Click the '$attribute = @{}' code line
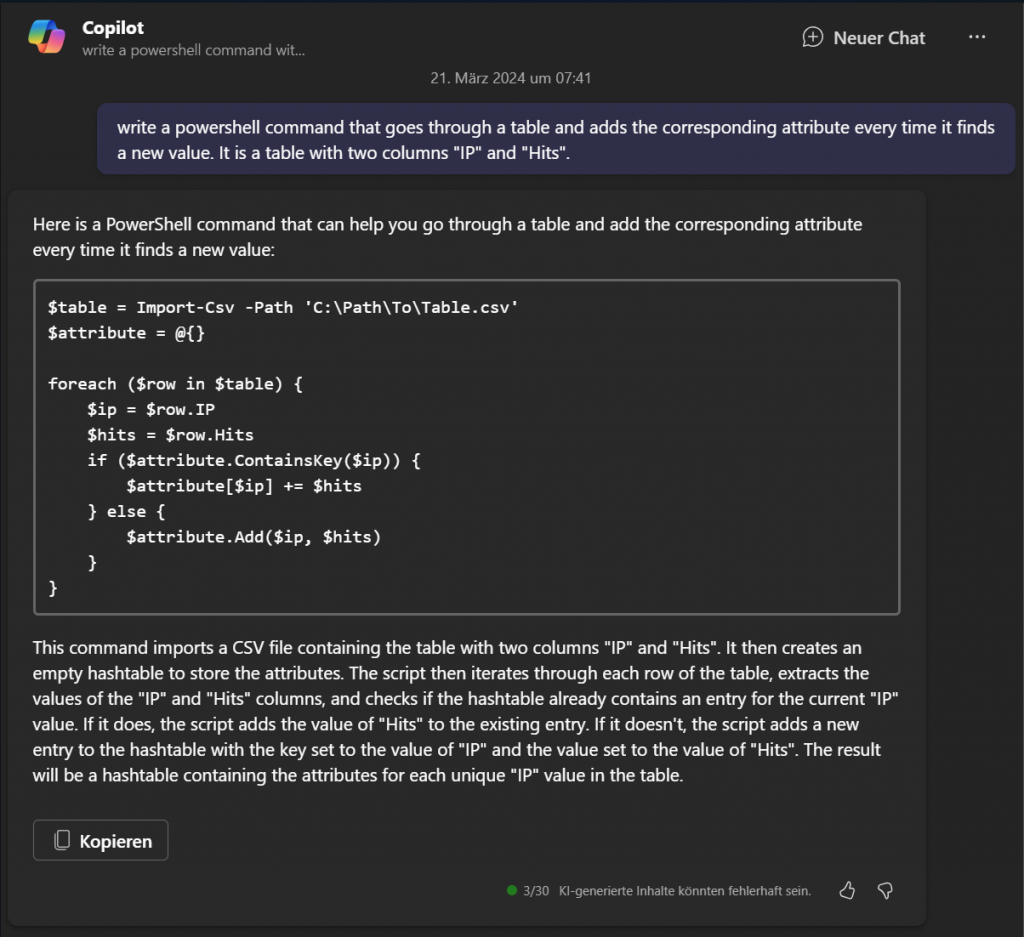The width and height of the screenshot is (1024, 937). point(126,332)
